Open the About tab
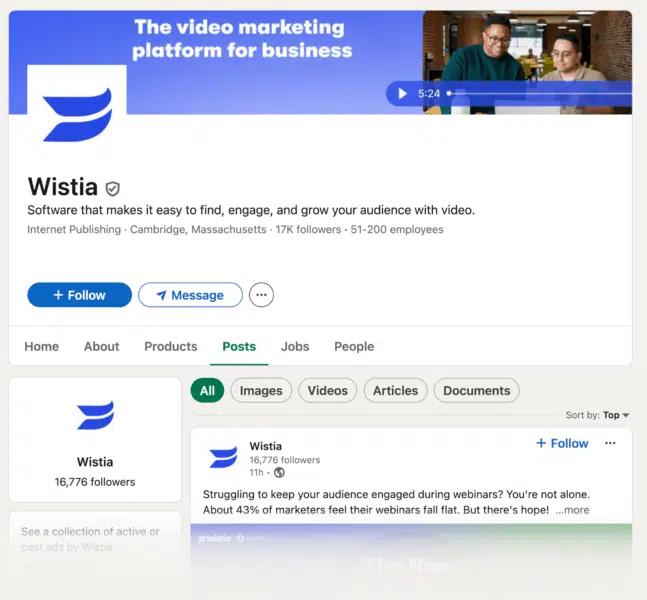Screen dimensions: 647x600 102,346
